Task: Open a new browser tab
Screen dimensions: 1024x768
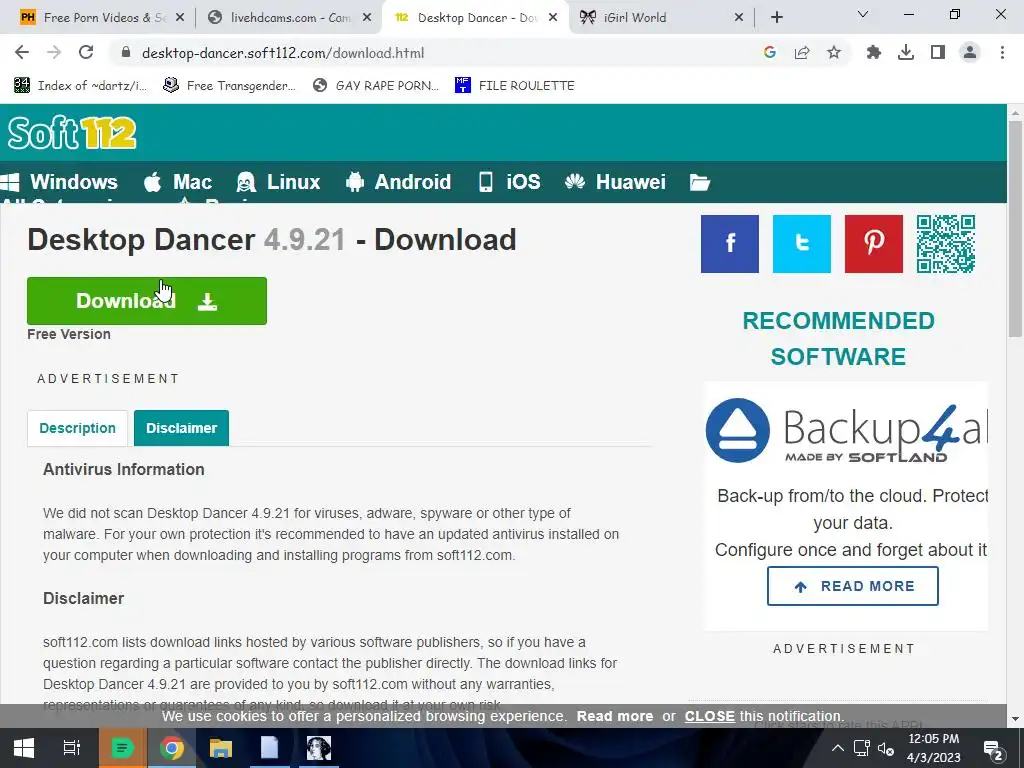Action: click(776, 17)
